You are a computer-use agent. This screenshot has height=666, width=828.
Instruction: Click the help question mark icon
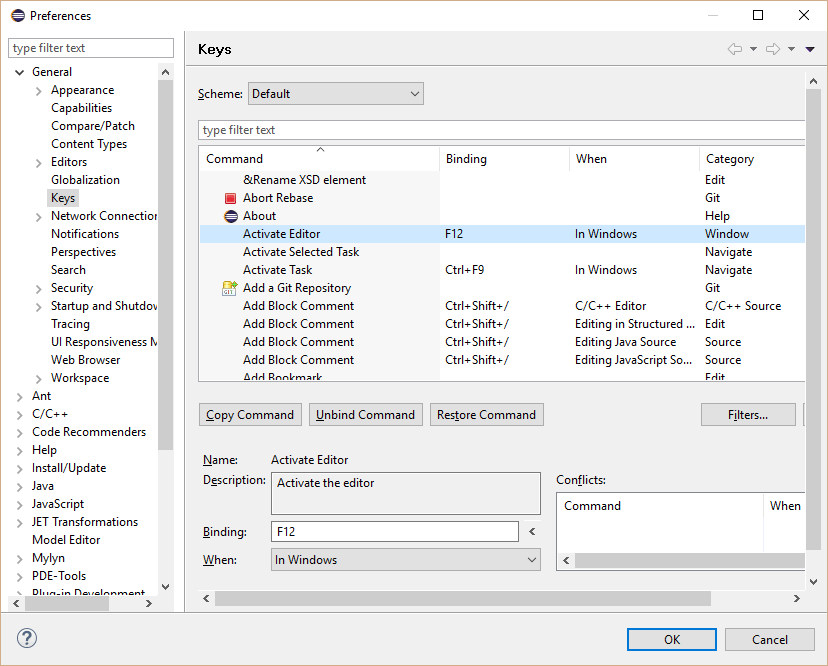[26, 638]
